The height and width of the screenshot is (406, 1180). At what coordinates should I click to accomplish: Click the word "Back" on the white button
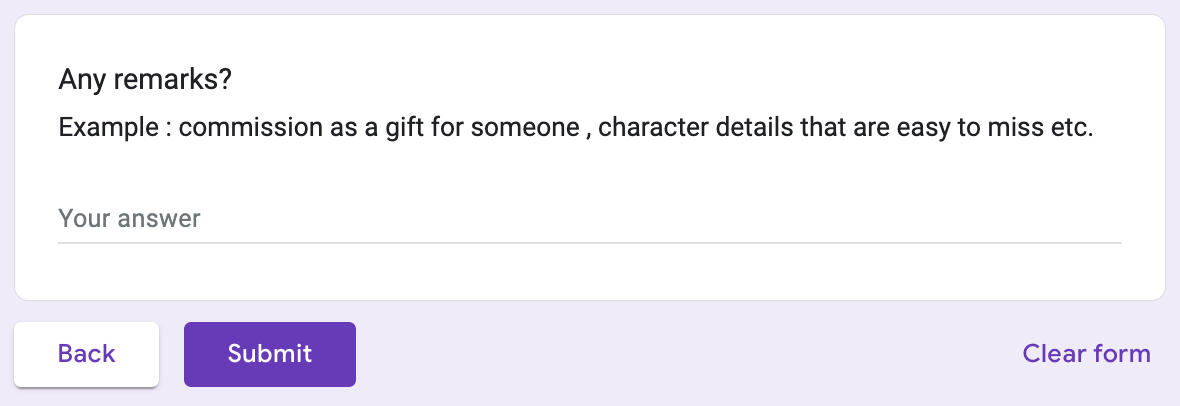coord(87,354)
